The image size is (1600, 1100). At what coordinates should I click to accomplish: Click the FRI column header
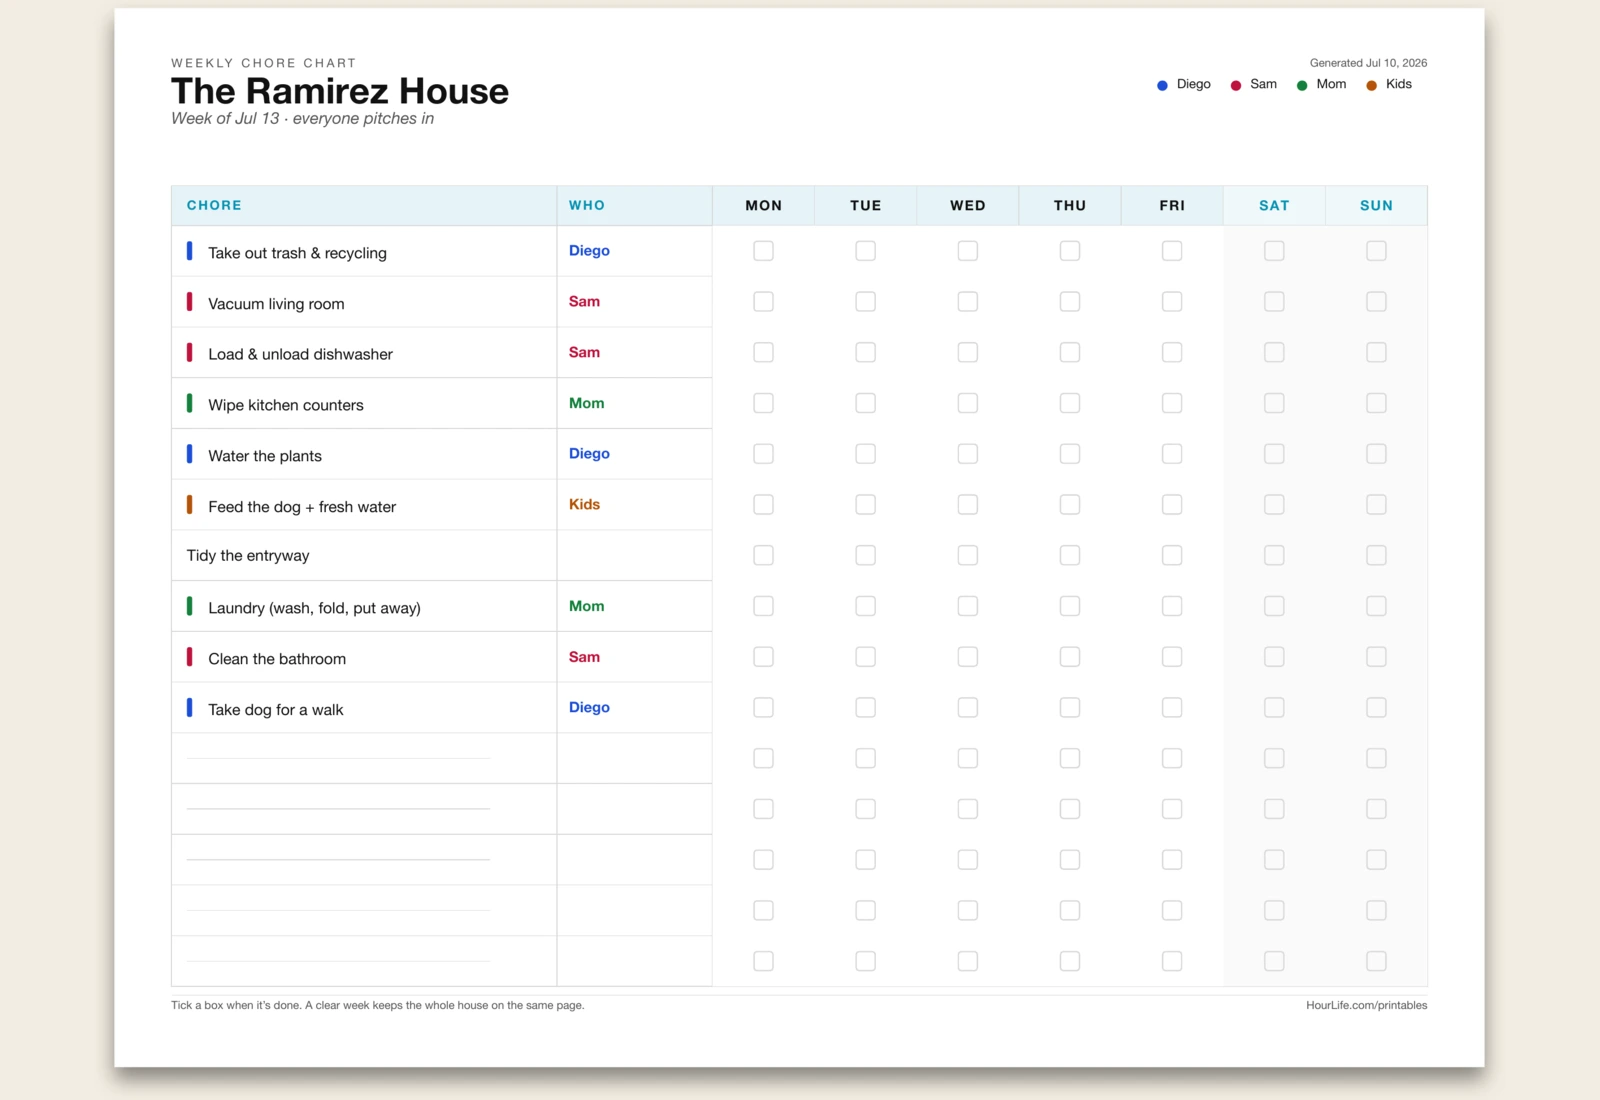[x=1172, y=205]
